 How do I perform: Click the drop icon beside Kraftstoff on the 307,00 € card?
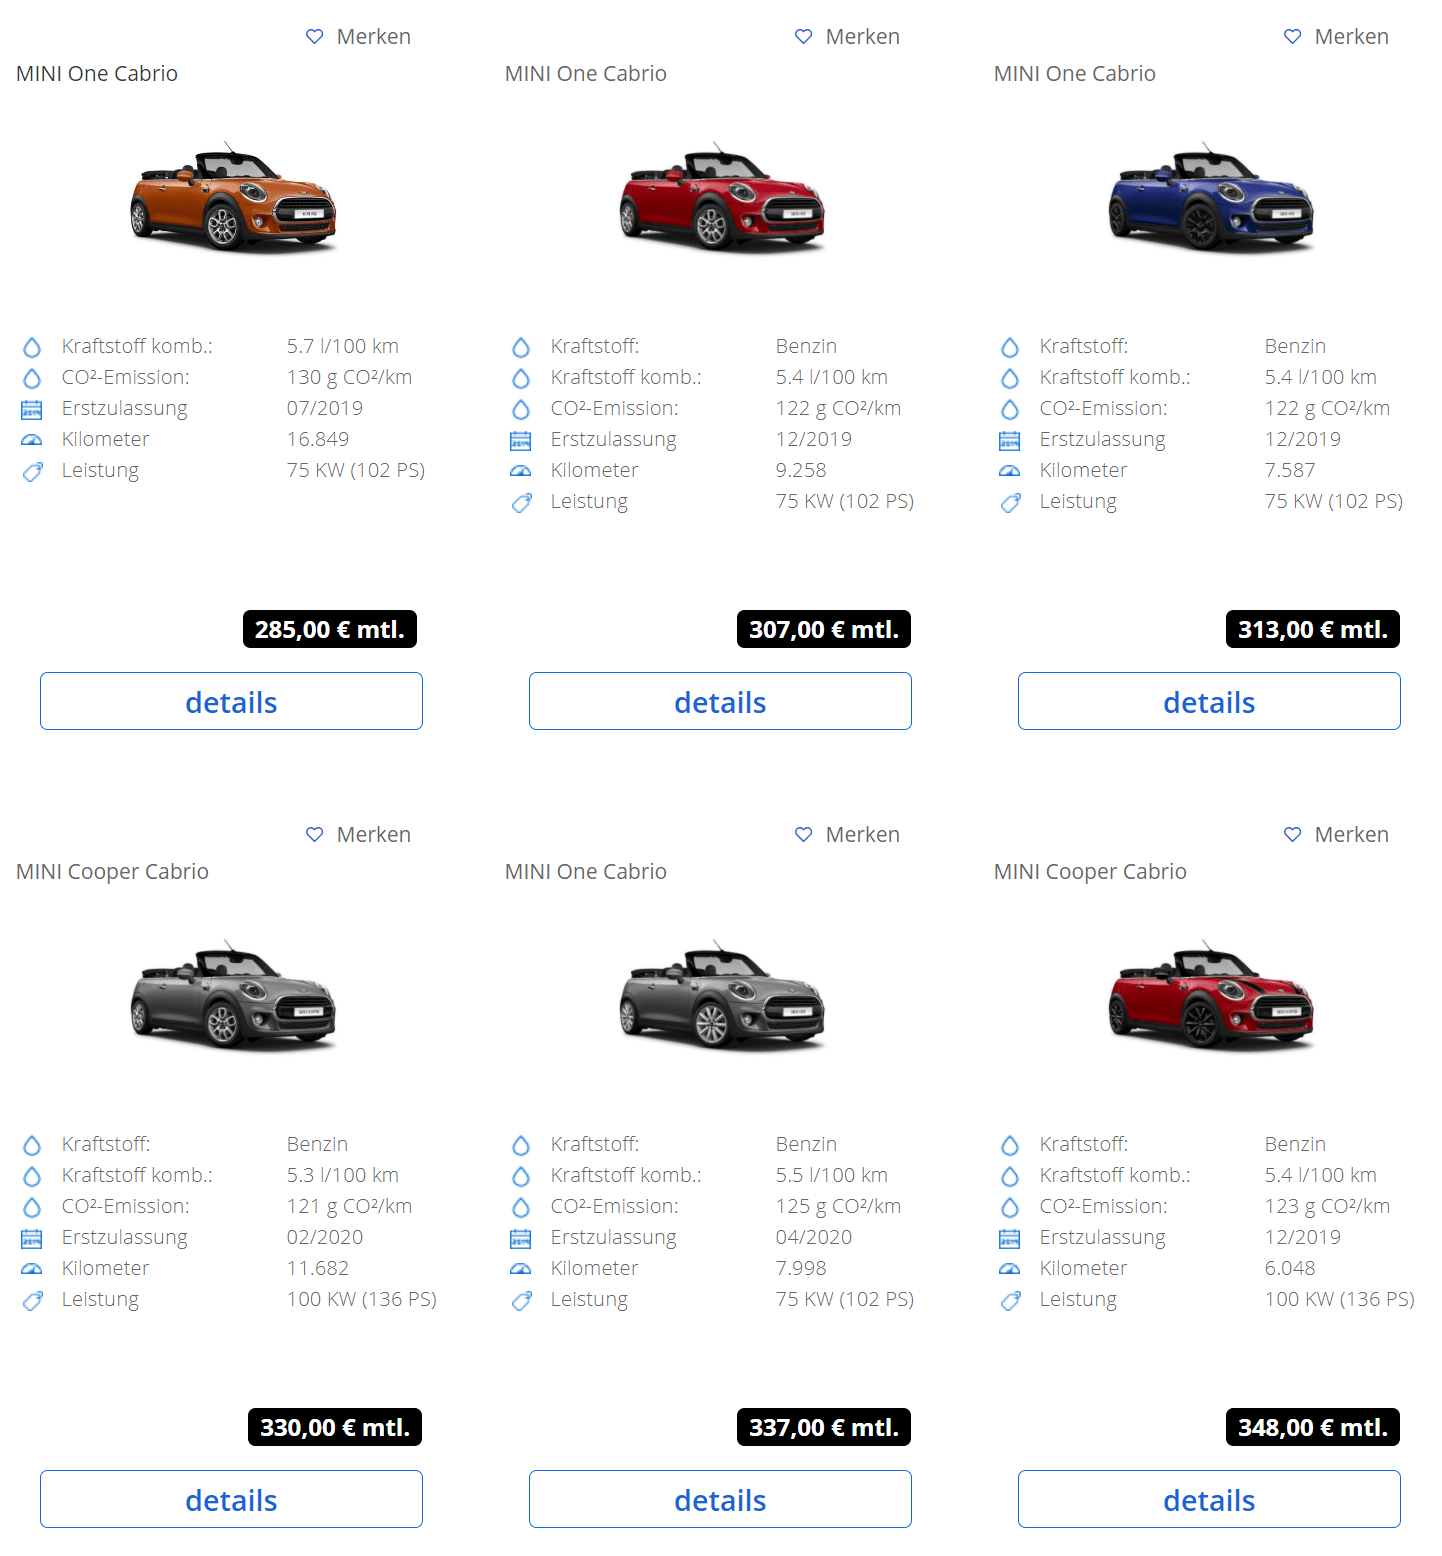[521, 347]
